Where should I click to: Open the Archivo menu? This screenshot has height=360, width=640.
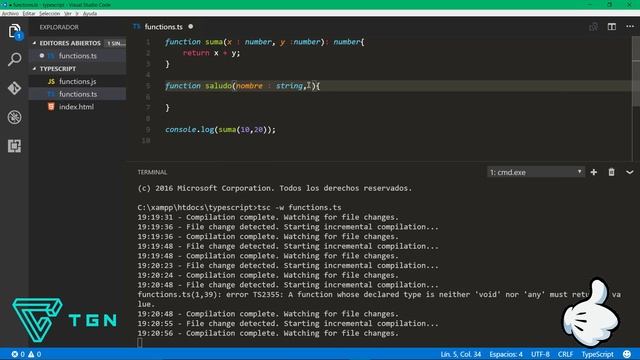click(x=10, y=13)
